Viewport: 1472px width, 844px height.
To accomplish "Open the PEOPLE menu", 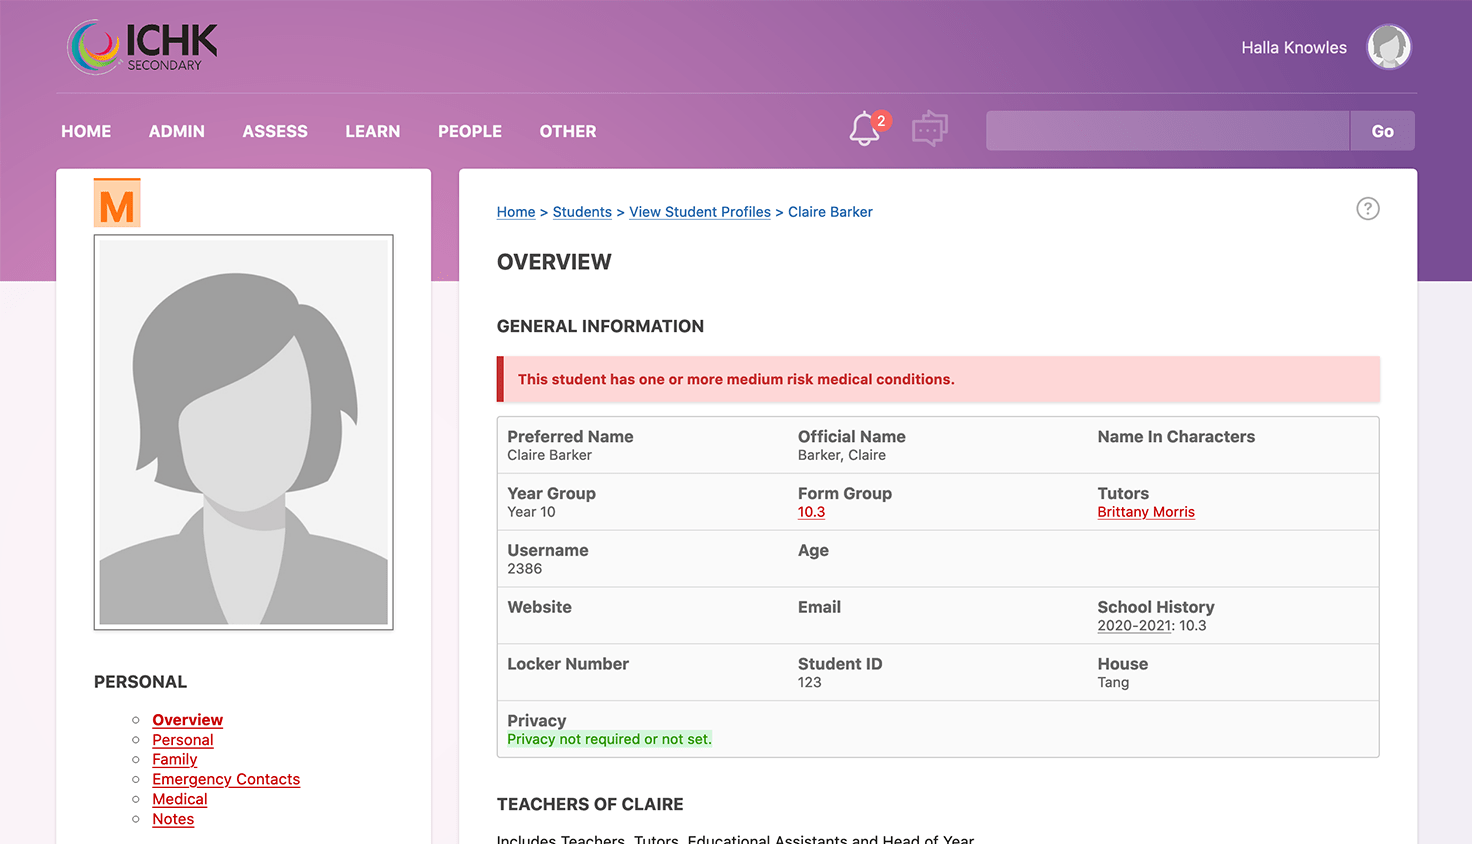I will 469,131.
